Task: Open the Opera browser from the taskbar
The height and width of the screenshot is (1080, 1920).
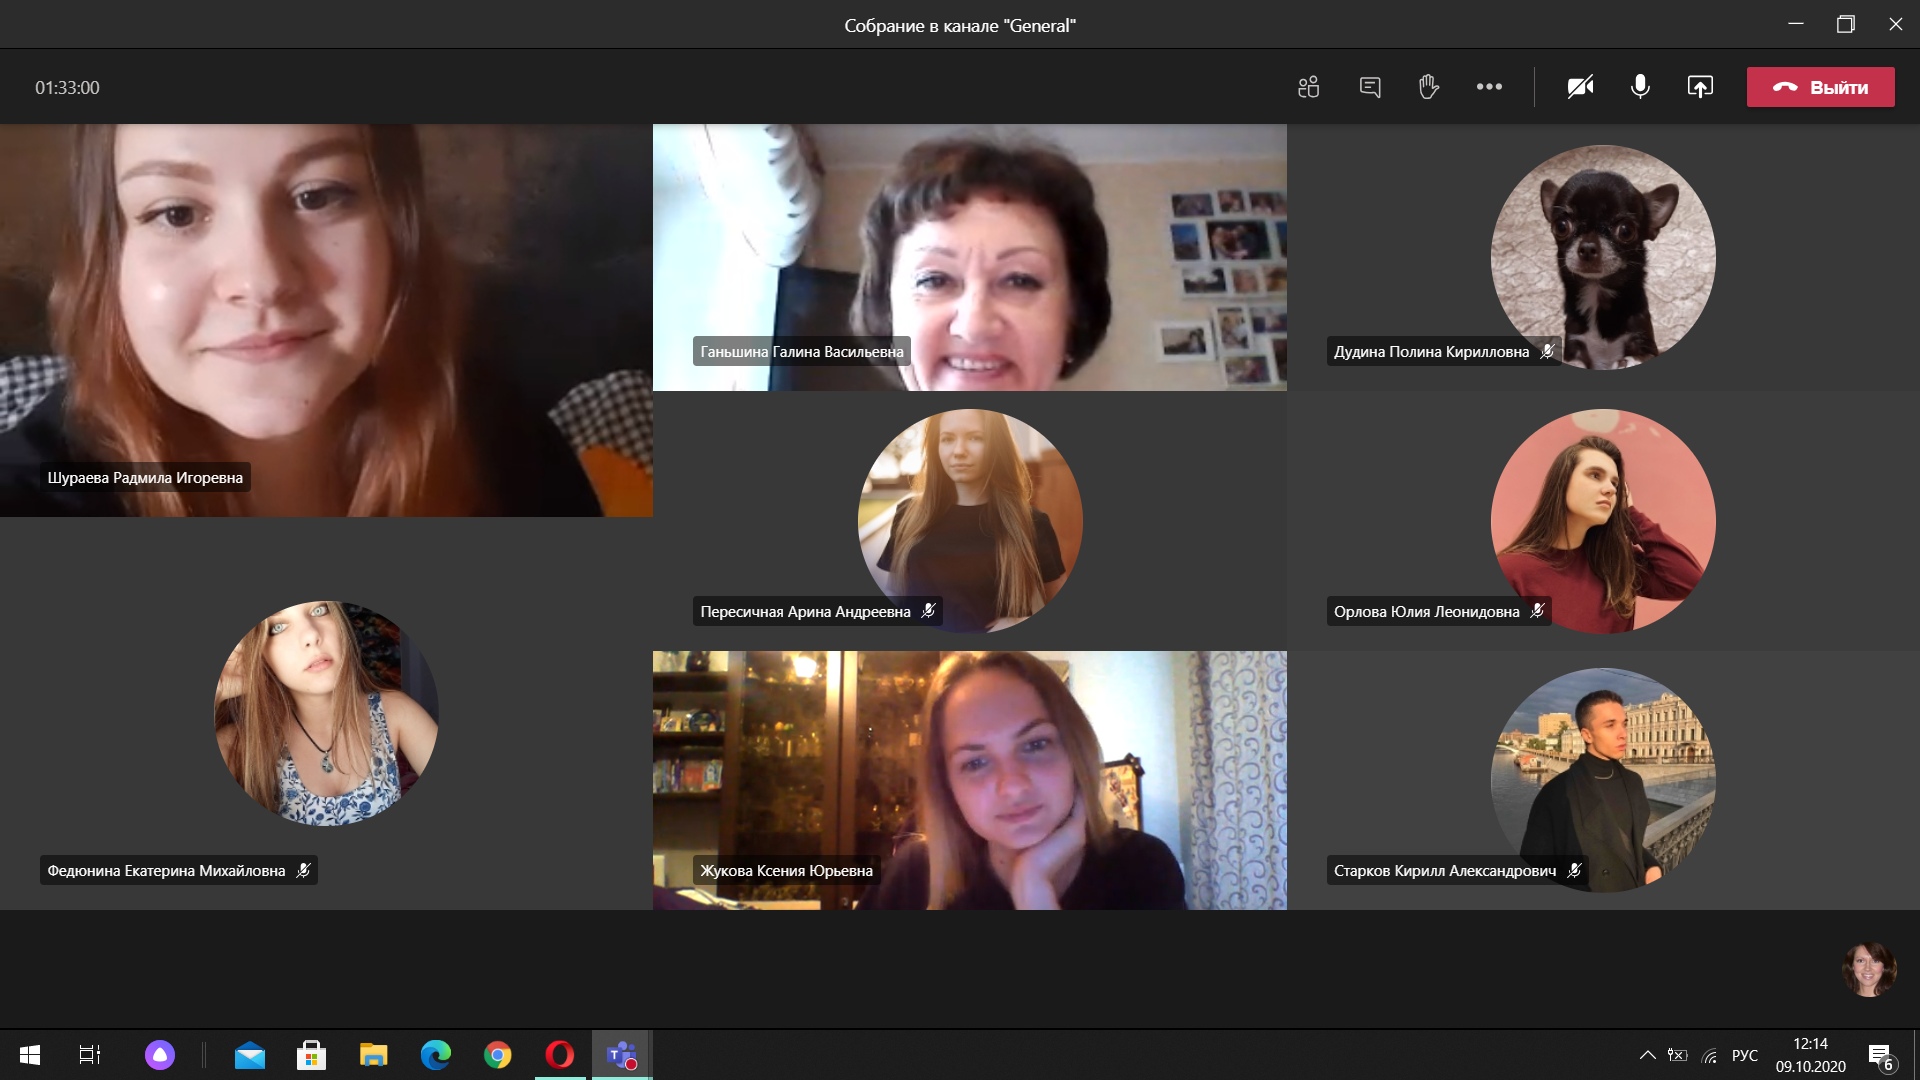Action: [x=560, y=1055]
